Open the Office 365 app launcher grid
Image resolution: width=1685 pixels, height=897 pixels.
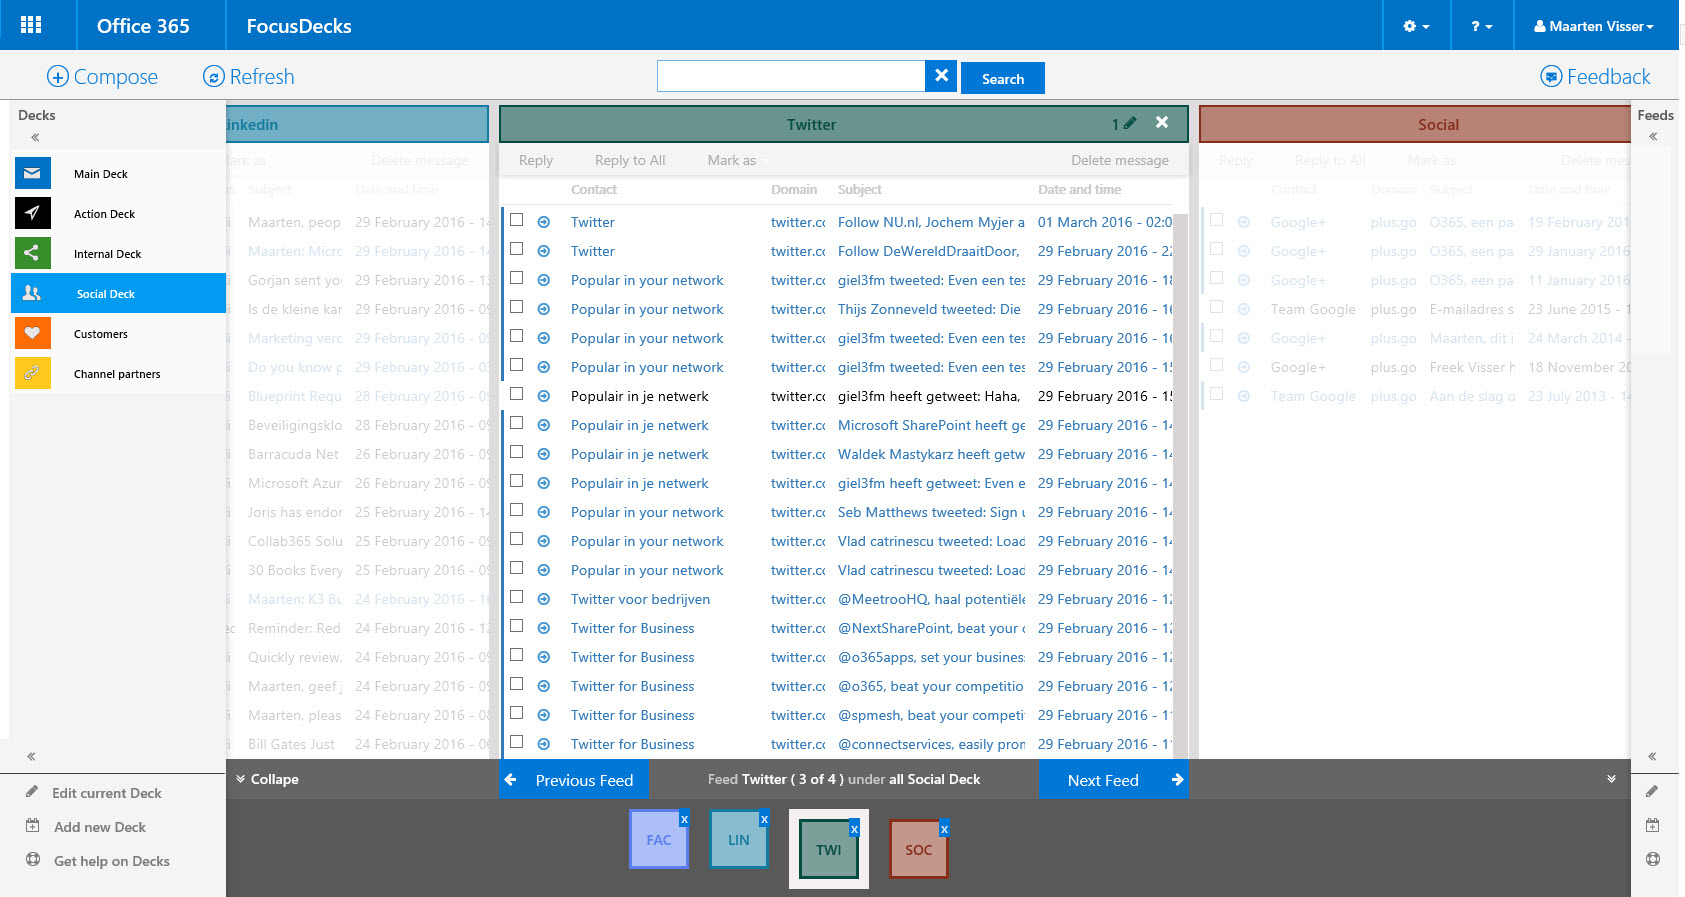(x=31, y=25)
